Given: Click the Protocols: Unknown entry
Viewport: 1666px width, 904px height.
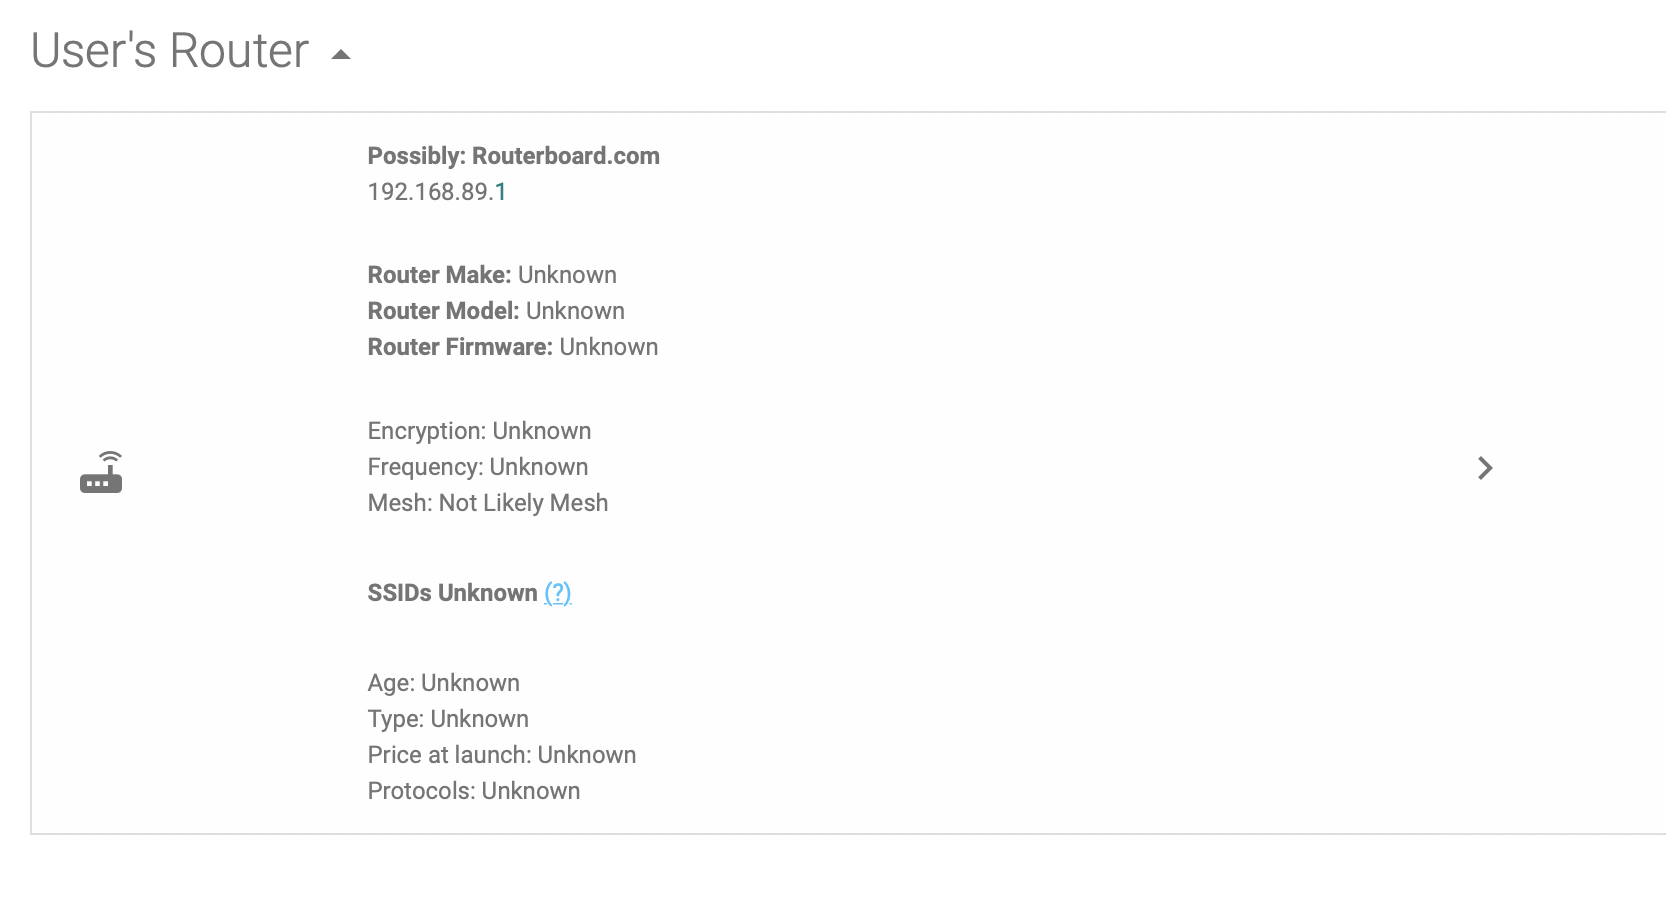Looking at the screenshot, I should [x=474, y=791].
